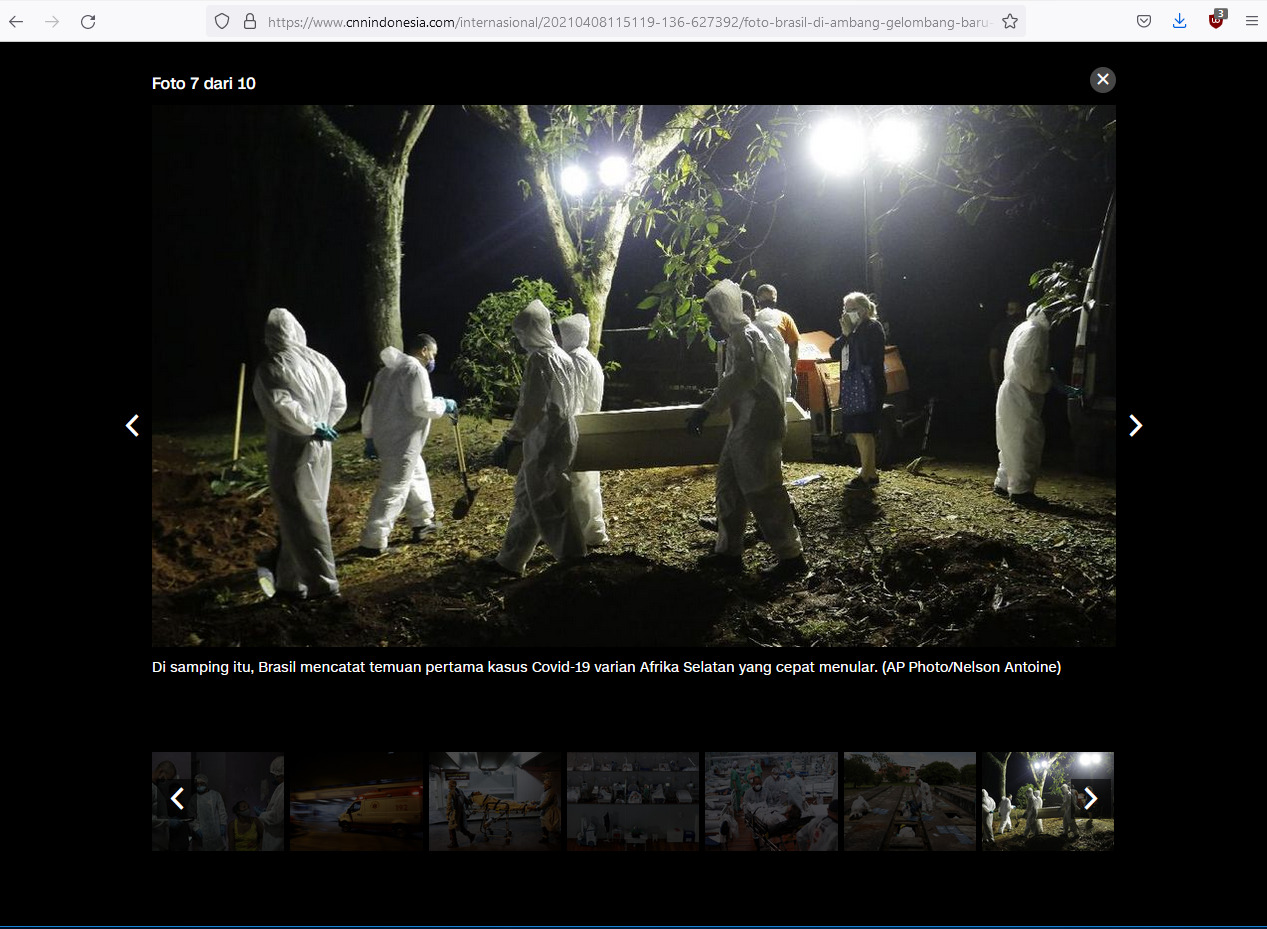Select the ambulance thumbnail
Image resolution: width=1267 pixels, height=929 pixels.
click(x=356, y=801)
